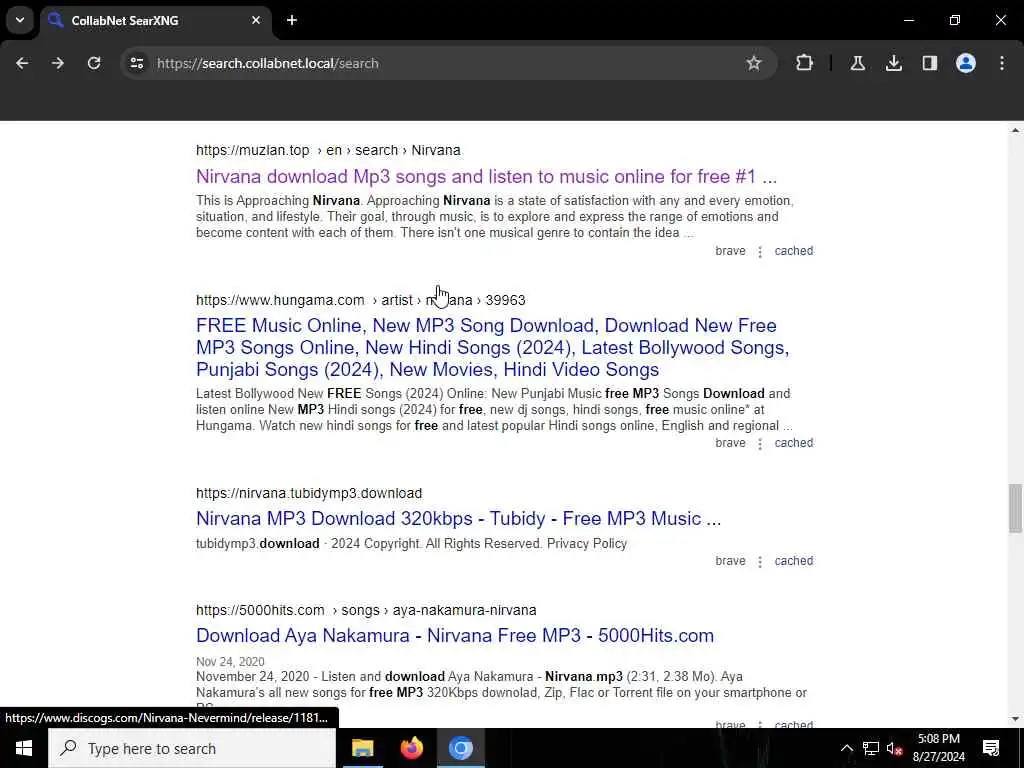Open Chrome's three-dot menu
Viewport: 1024px width, 768px height.
pyautogui.click(x=1002, y=63)
